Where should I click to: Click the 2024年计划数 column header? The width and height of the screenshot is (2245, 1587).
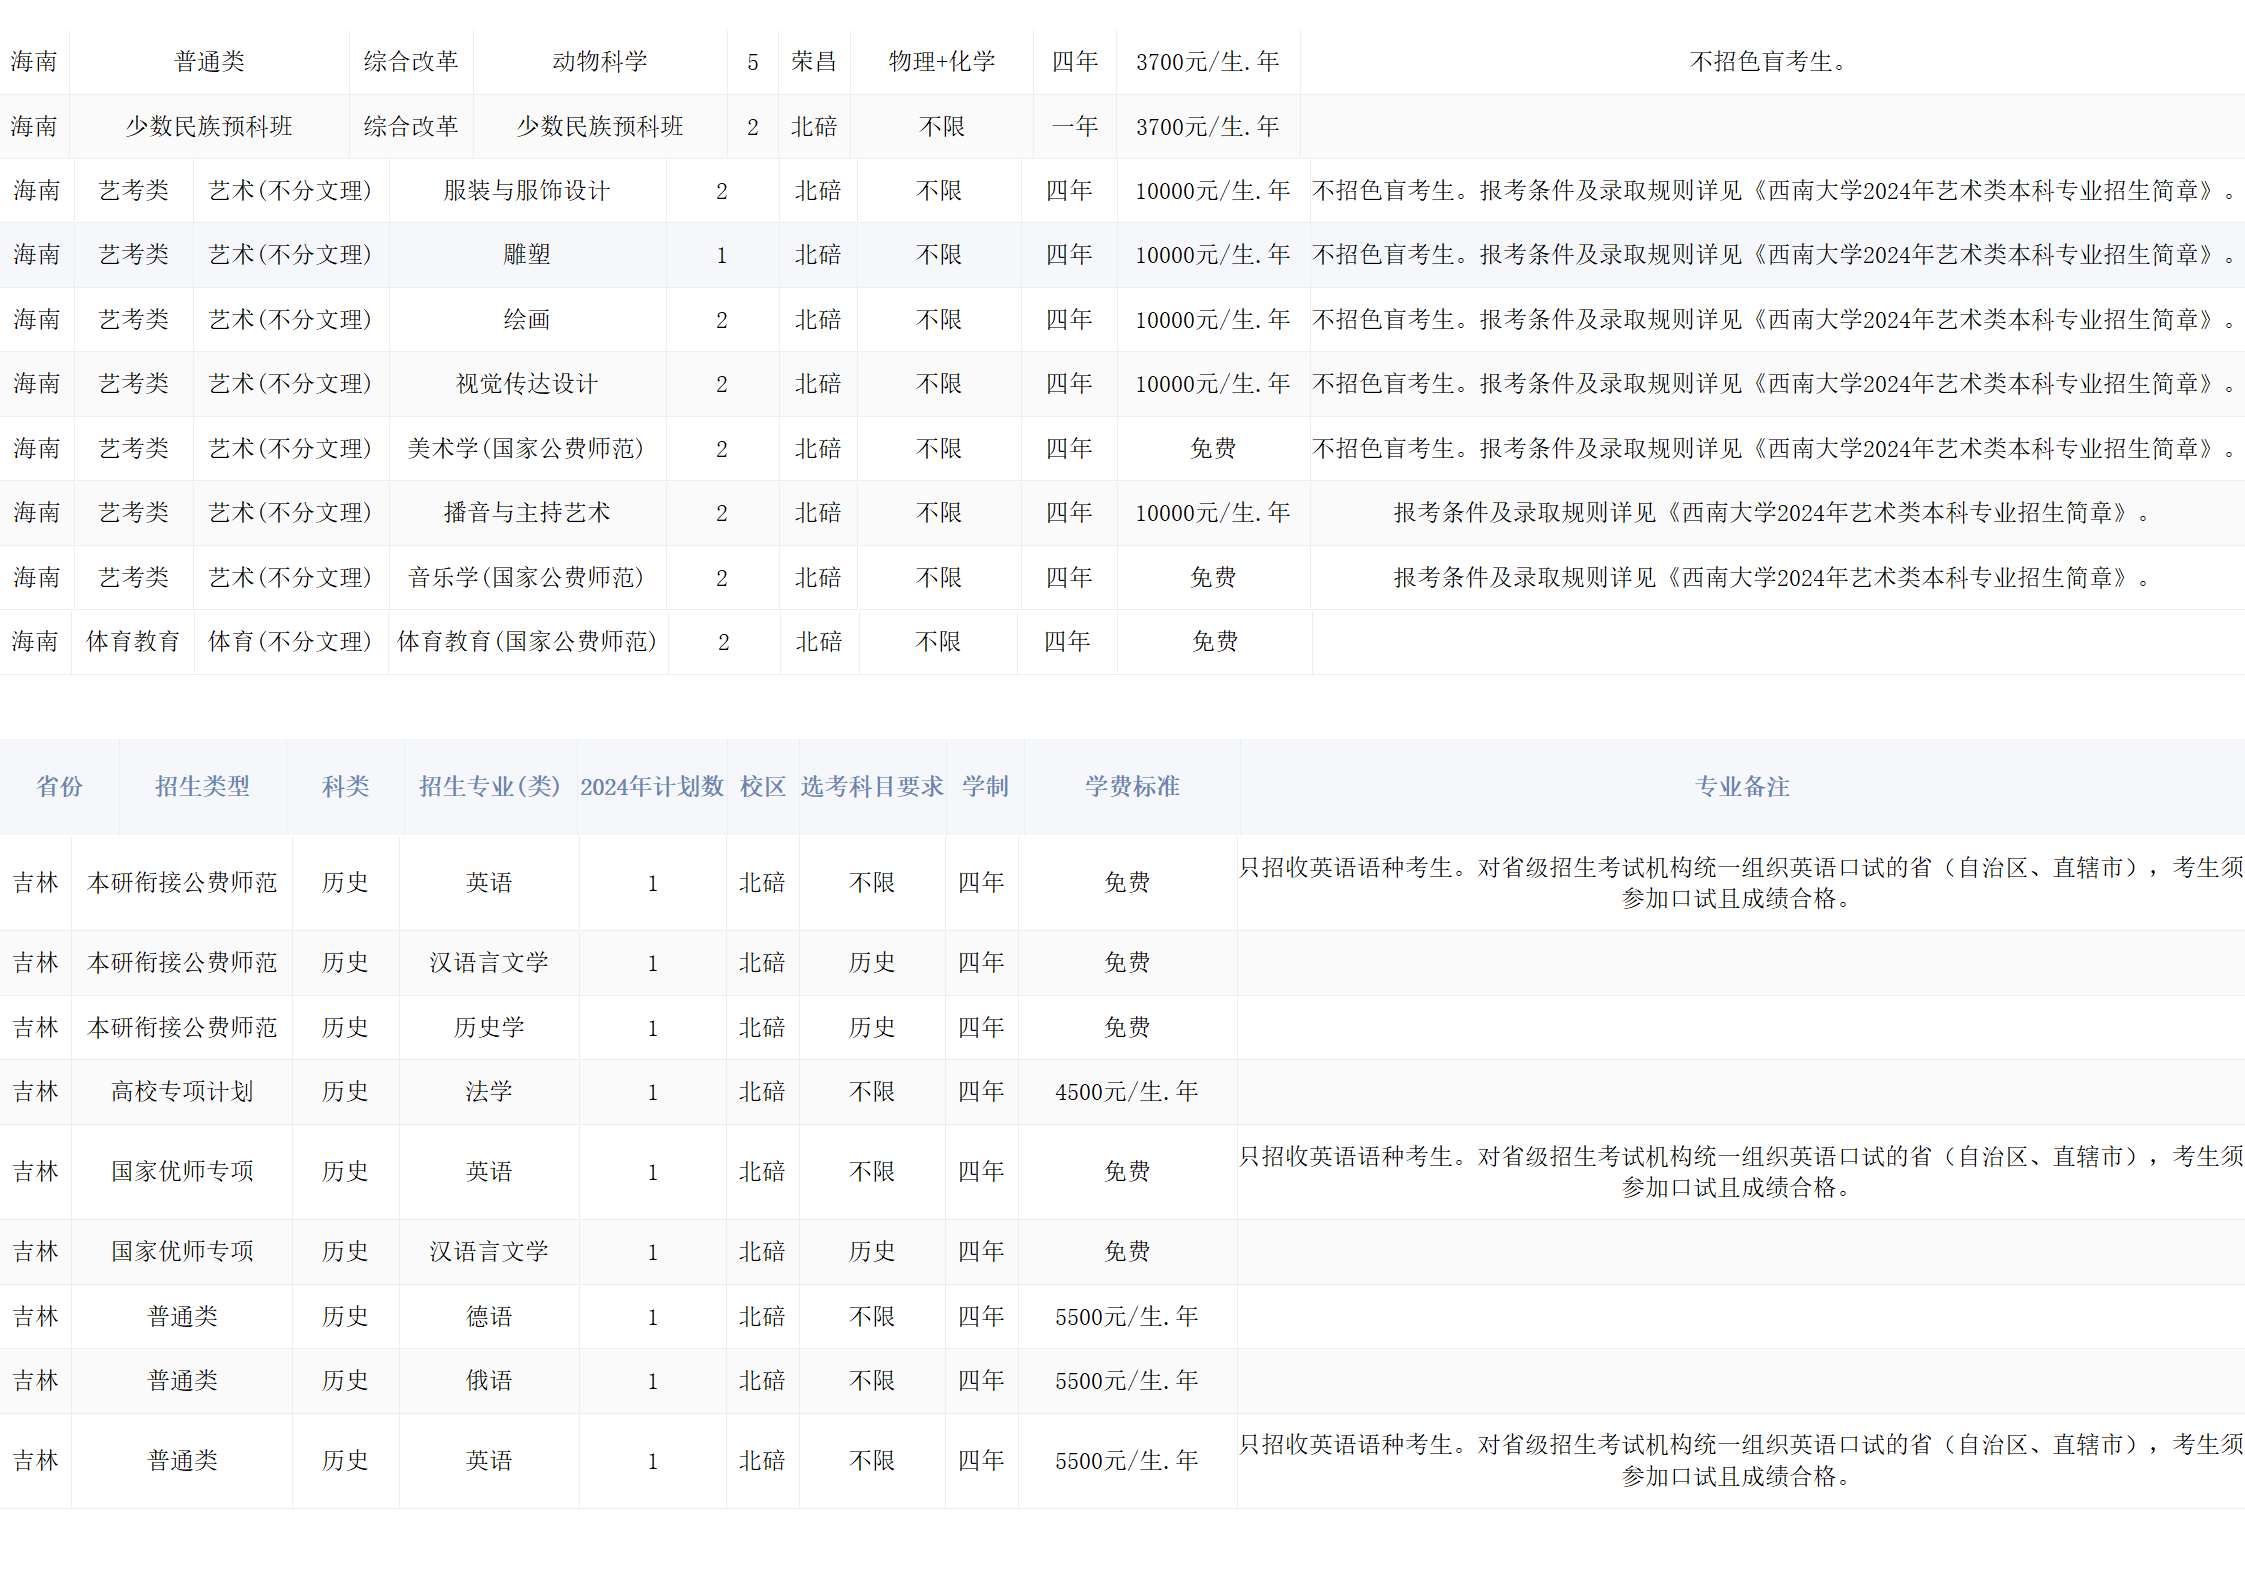coord(652,787)
